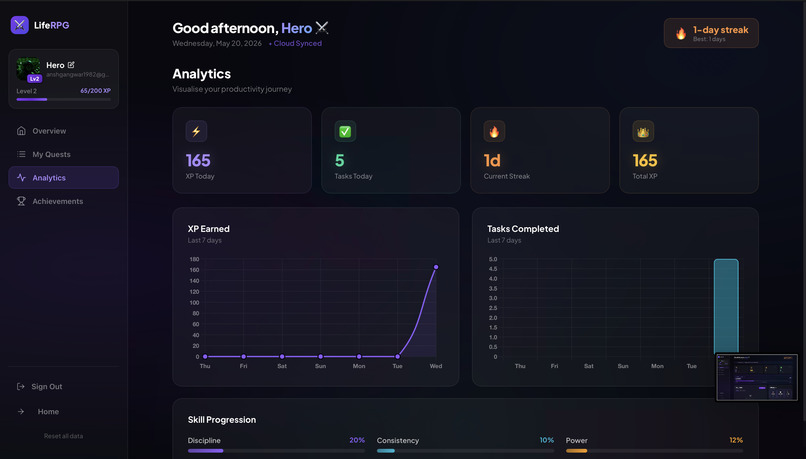
Task: Click the 10% Consistency percentage
Action: pyautogui.click(x=546, y=440)
